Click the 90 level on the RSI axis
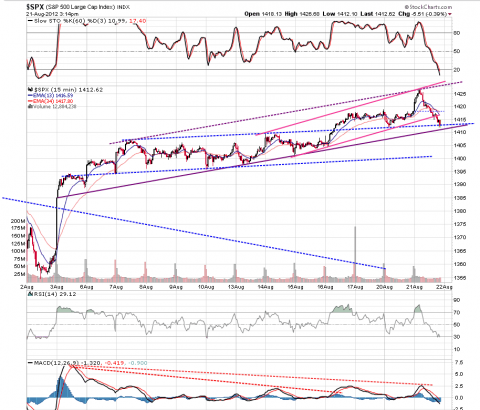Viewport: 480px width, 410px height. (x=457, y=300)
